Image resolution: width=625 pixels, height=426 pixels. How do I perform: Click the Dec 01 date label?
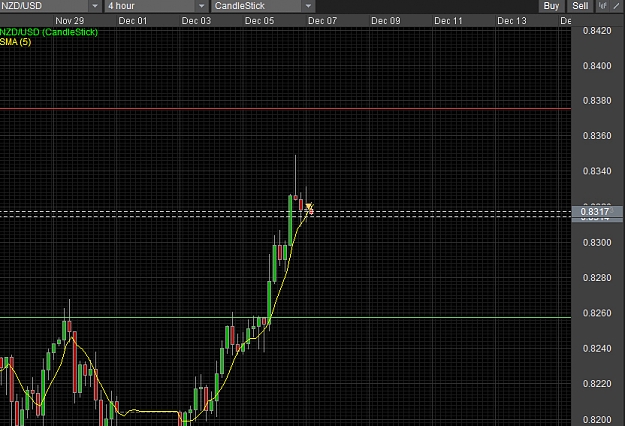[x=133, y=21]
